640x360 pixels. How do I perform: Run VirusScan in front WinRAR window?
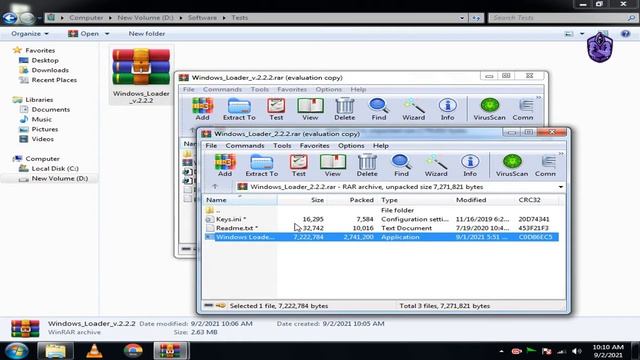512,165
